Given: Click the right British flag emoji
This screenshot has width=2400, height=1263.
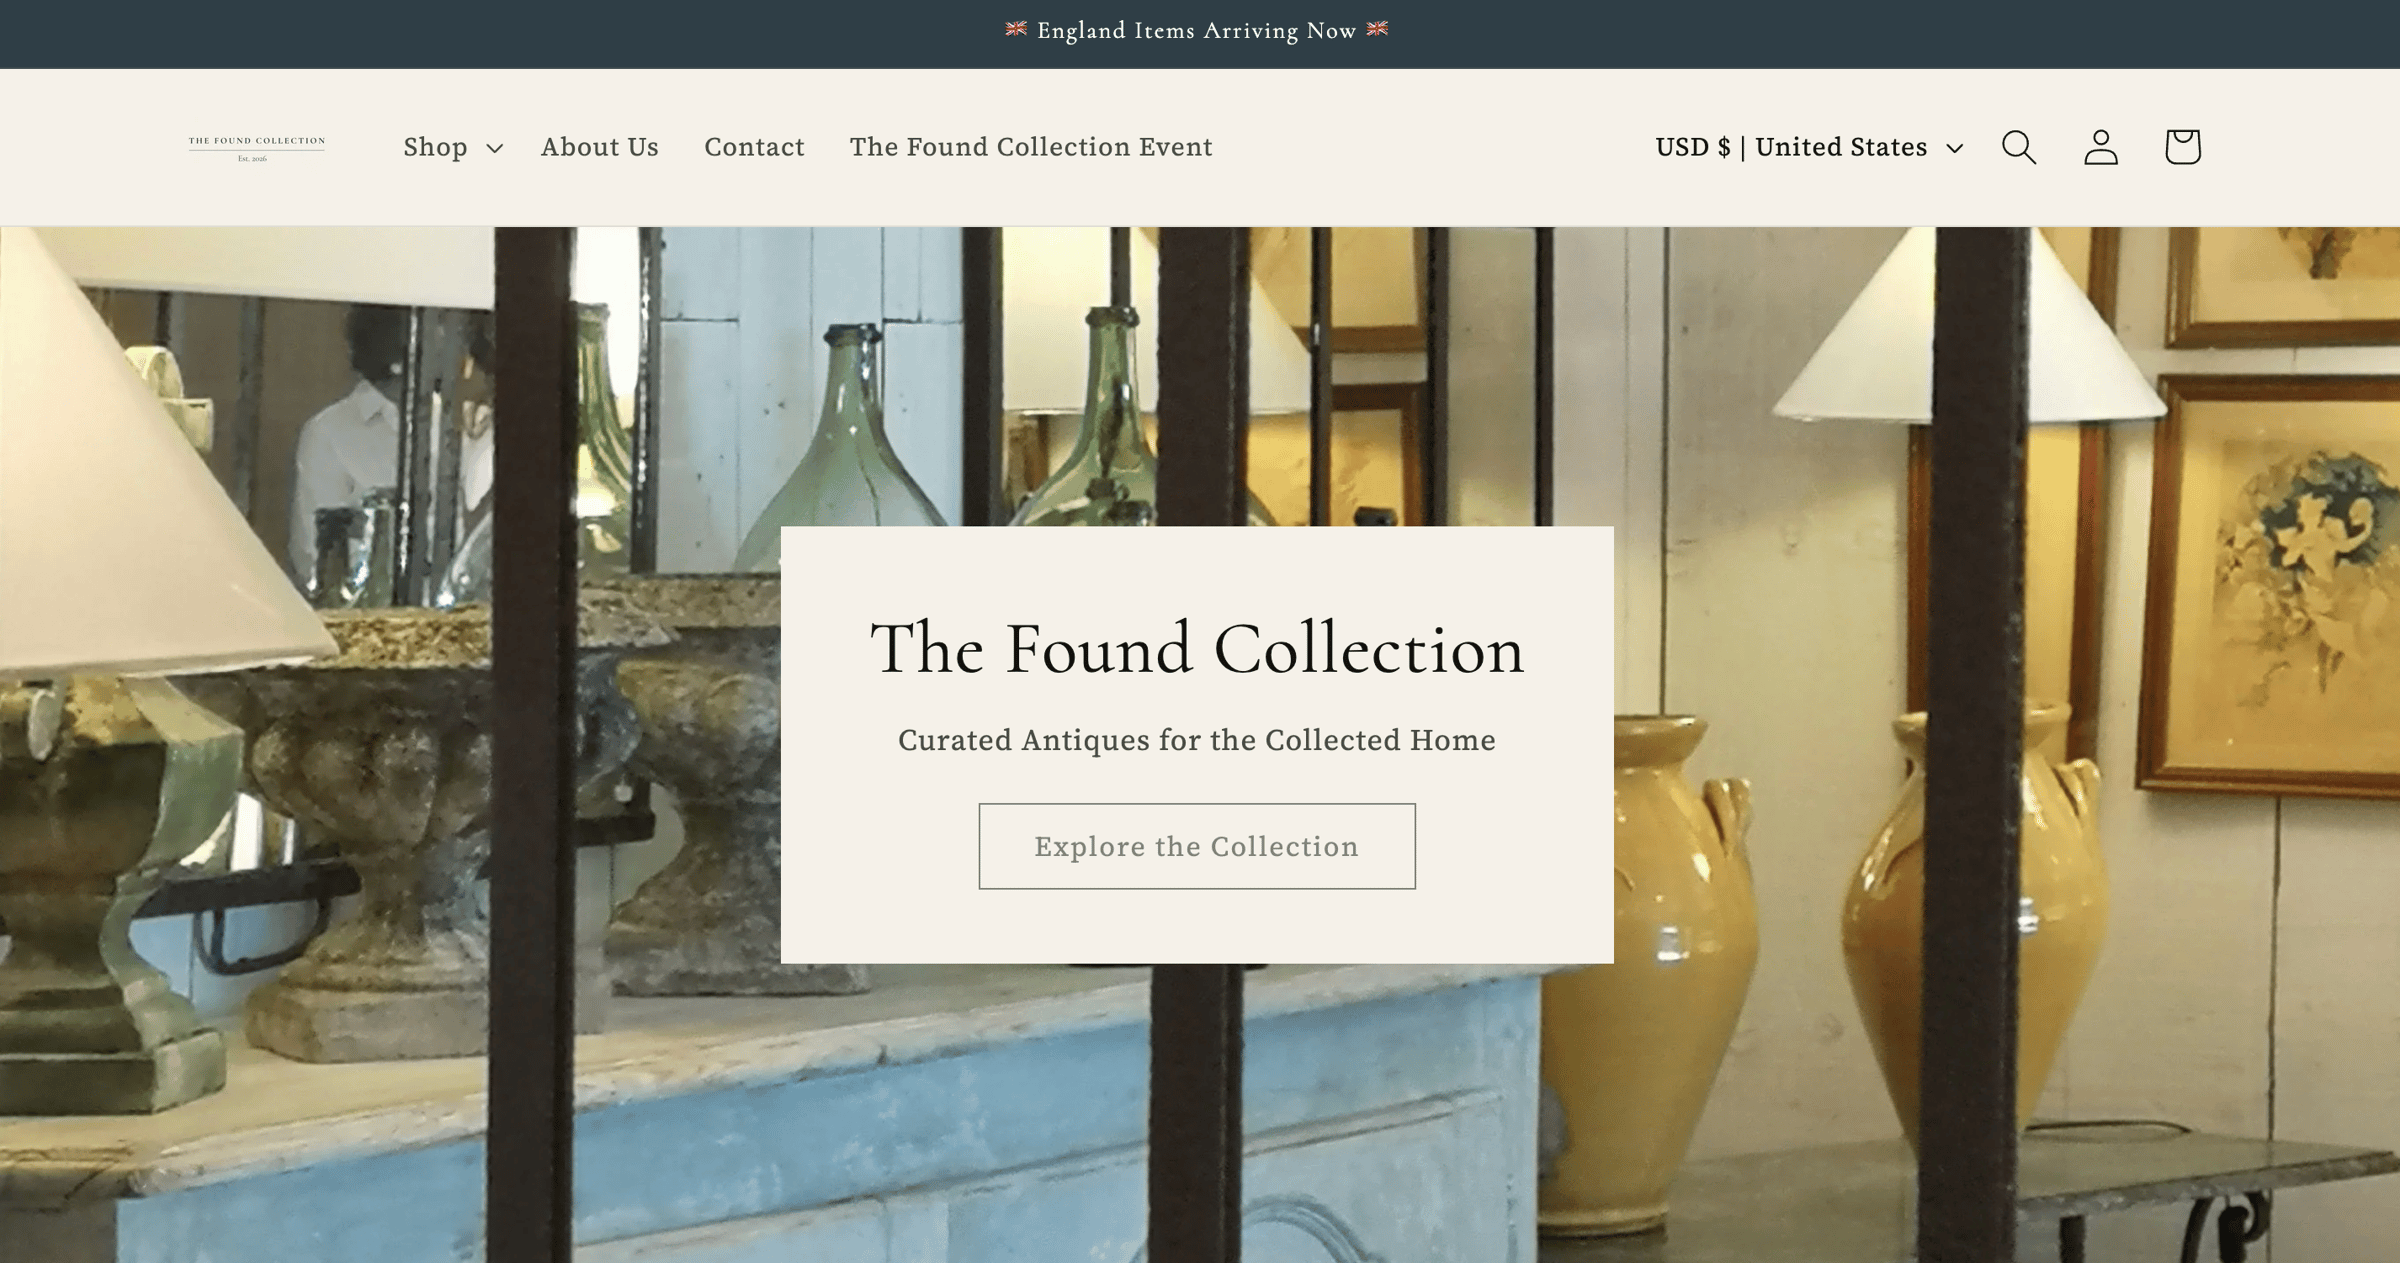Looking at the screenshot, I should tap(1378, 29).
